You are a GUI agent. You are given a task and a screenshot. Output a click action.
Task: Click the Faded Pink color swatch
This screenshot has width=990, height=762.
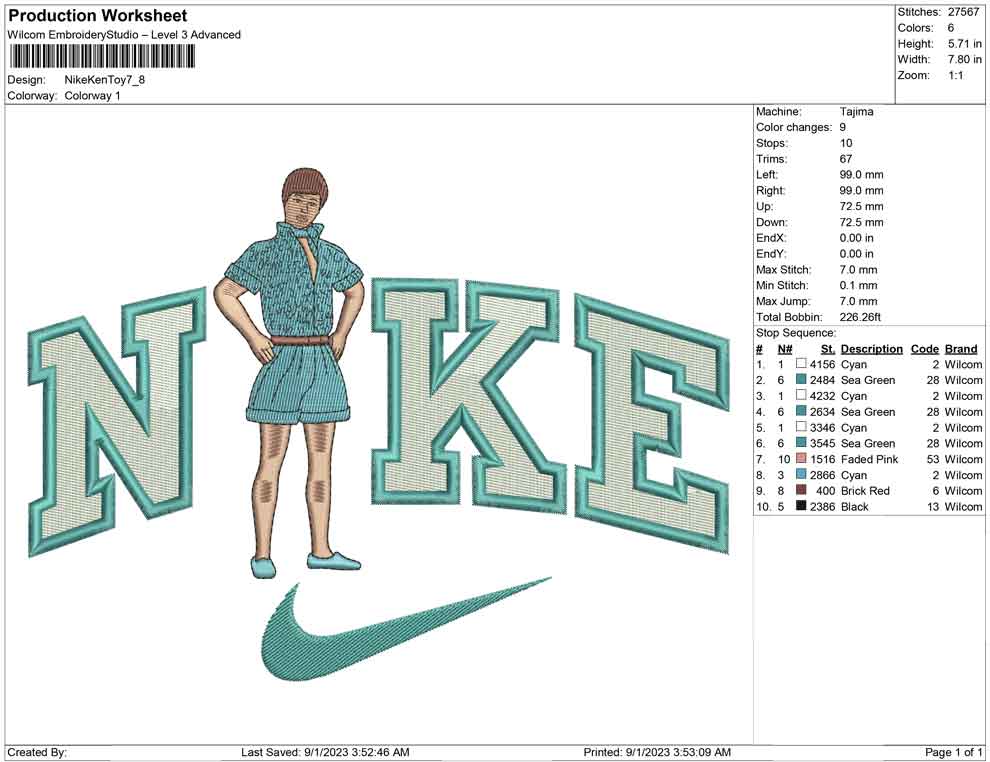(801, 458)
